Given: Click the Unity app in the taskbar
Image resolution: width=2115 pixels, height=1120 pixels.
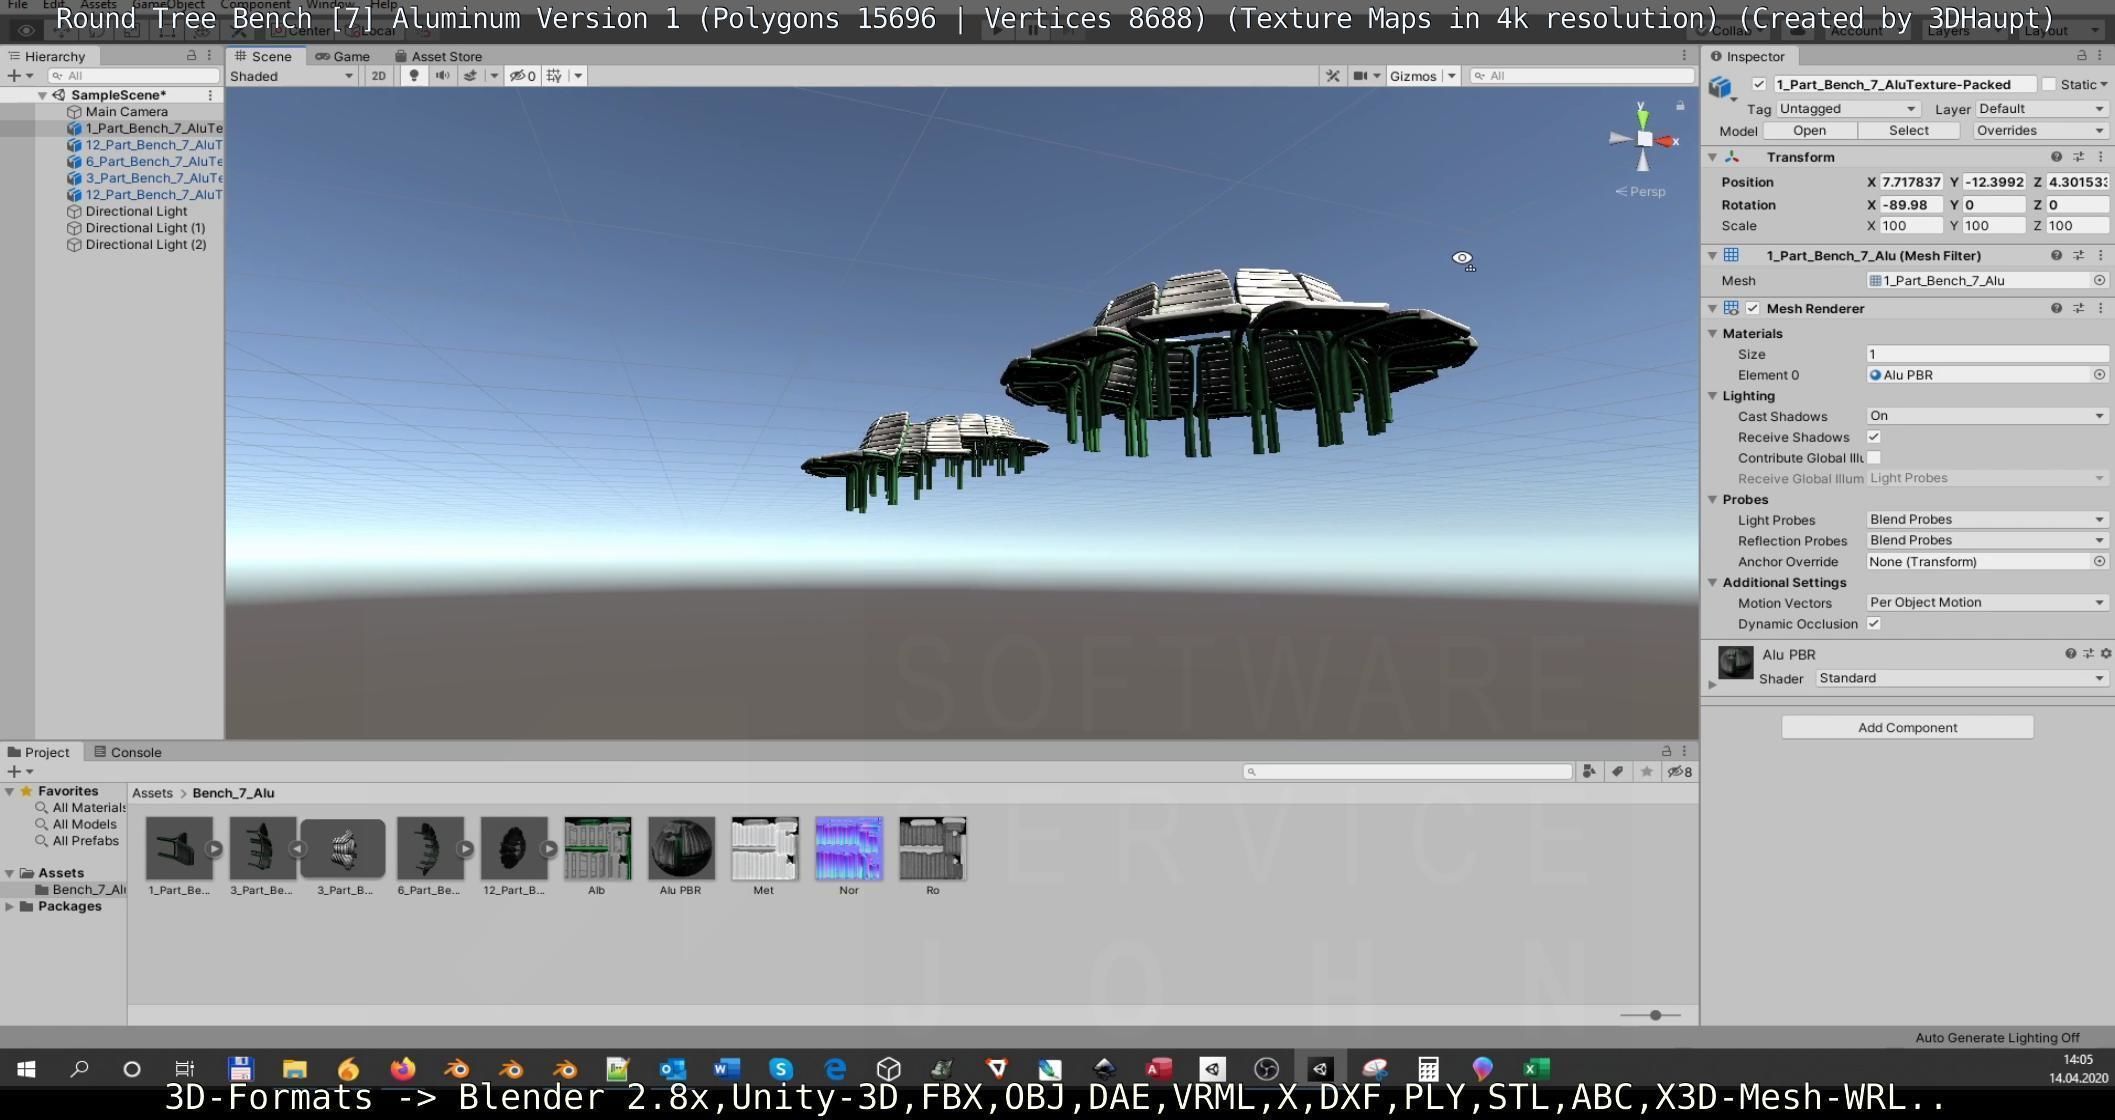Looking at the screenshot, I should [1320, 1069].
